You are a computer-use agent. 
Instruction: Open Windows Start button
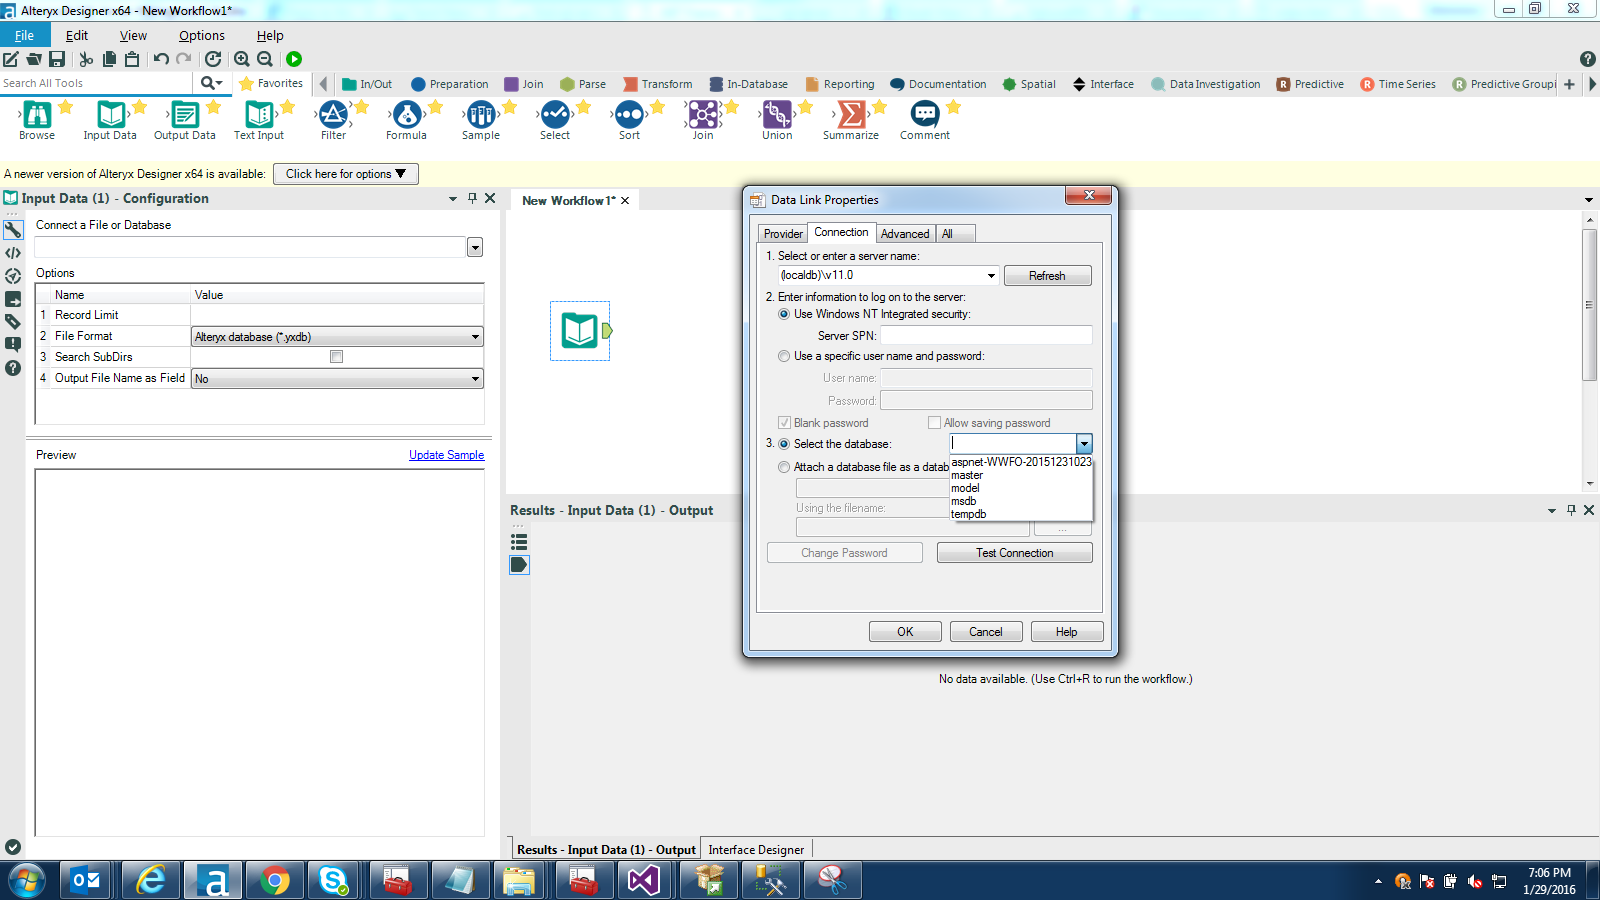point(26,881)
